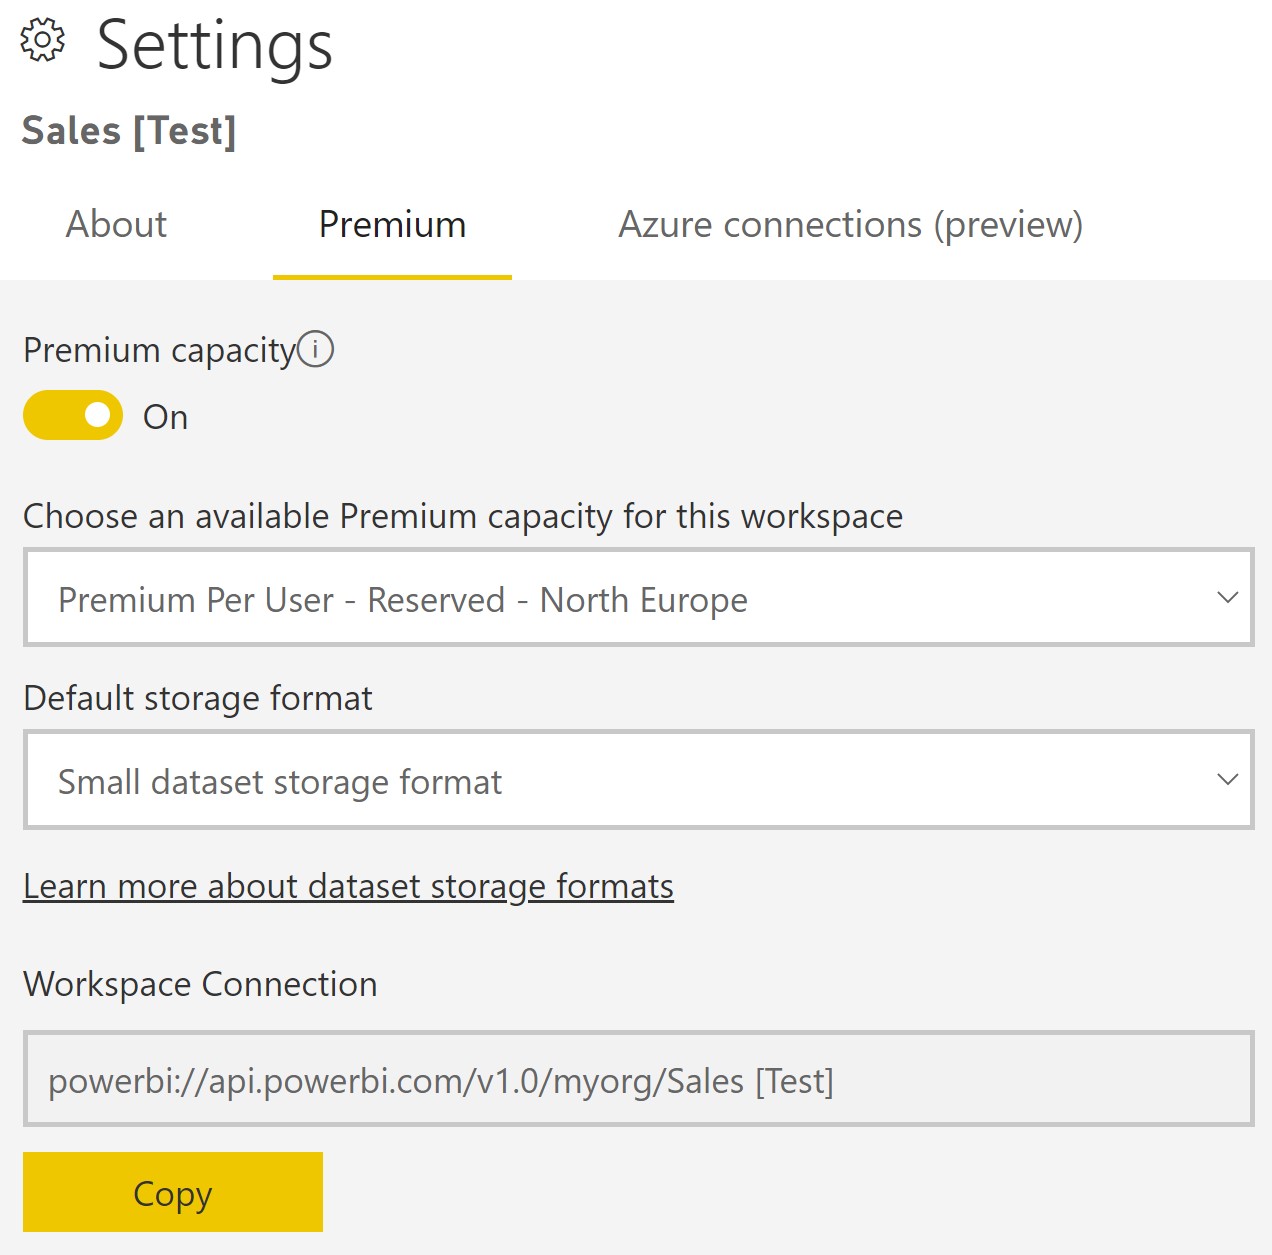1272x1255 pixels.
Task: Click the On label beside the toggle
Action: point(166,417)
